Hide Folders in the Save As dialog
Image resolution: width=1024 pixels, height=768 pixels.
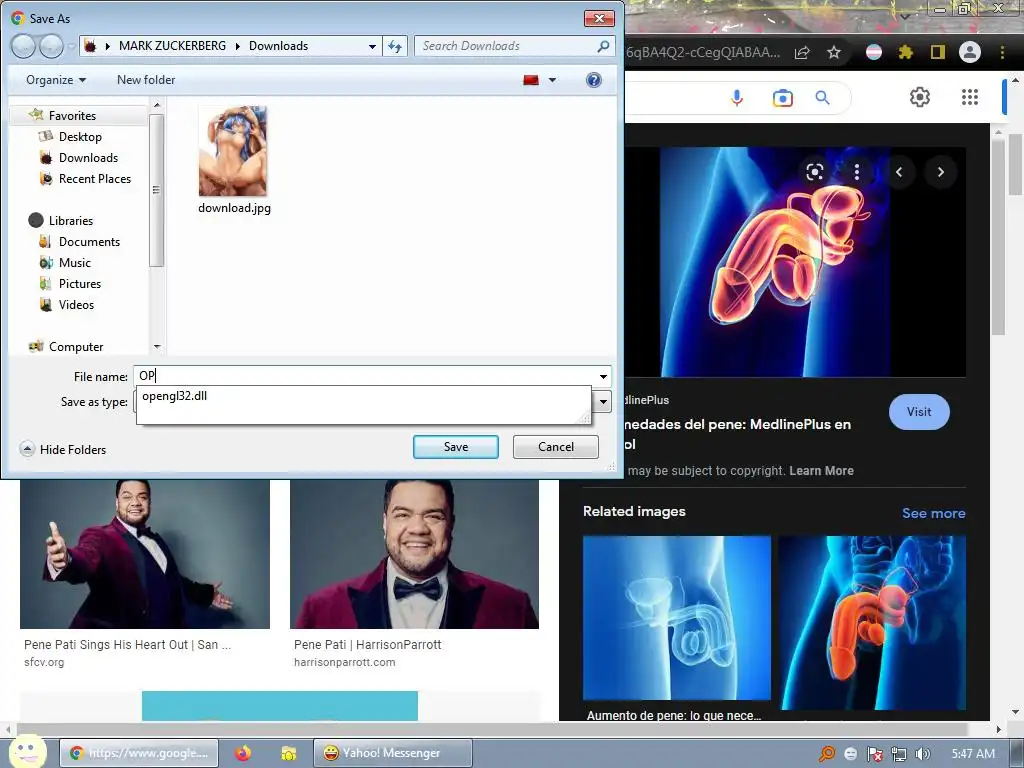click(x=63, y=449)
